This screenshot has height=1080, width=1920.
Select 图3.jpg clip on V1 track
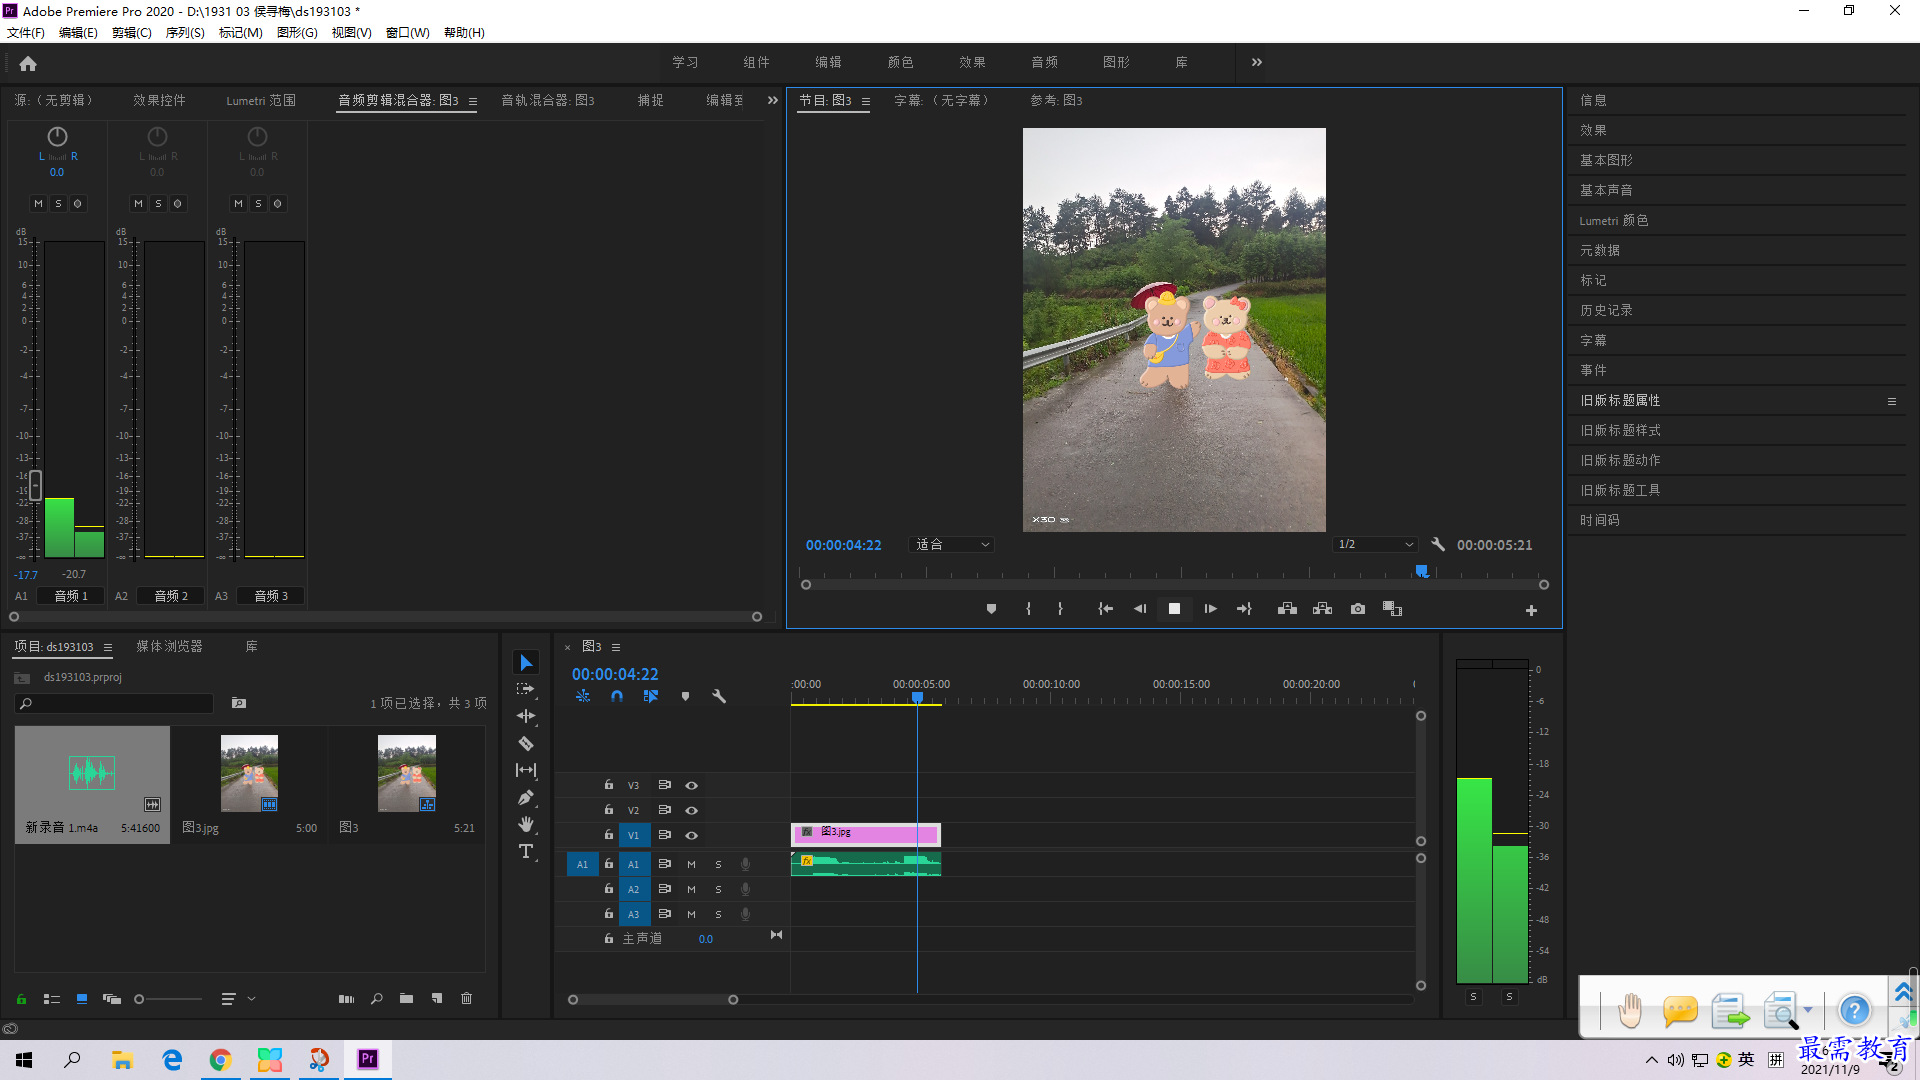point(866,833)
